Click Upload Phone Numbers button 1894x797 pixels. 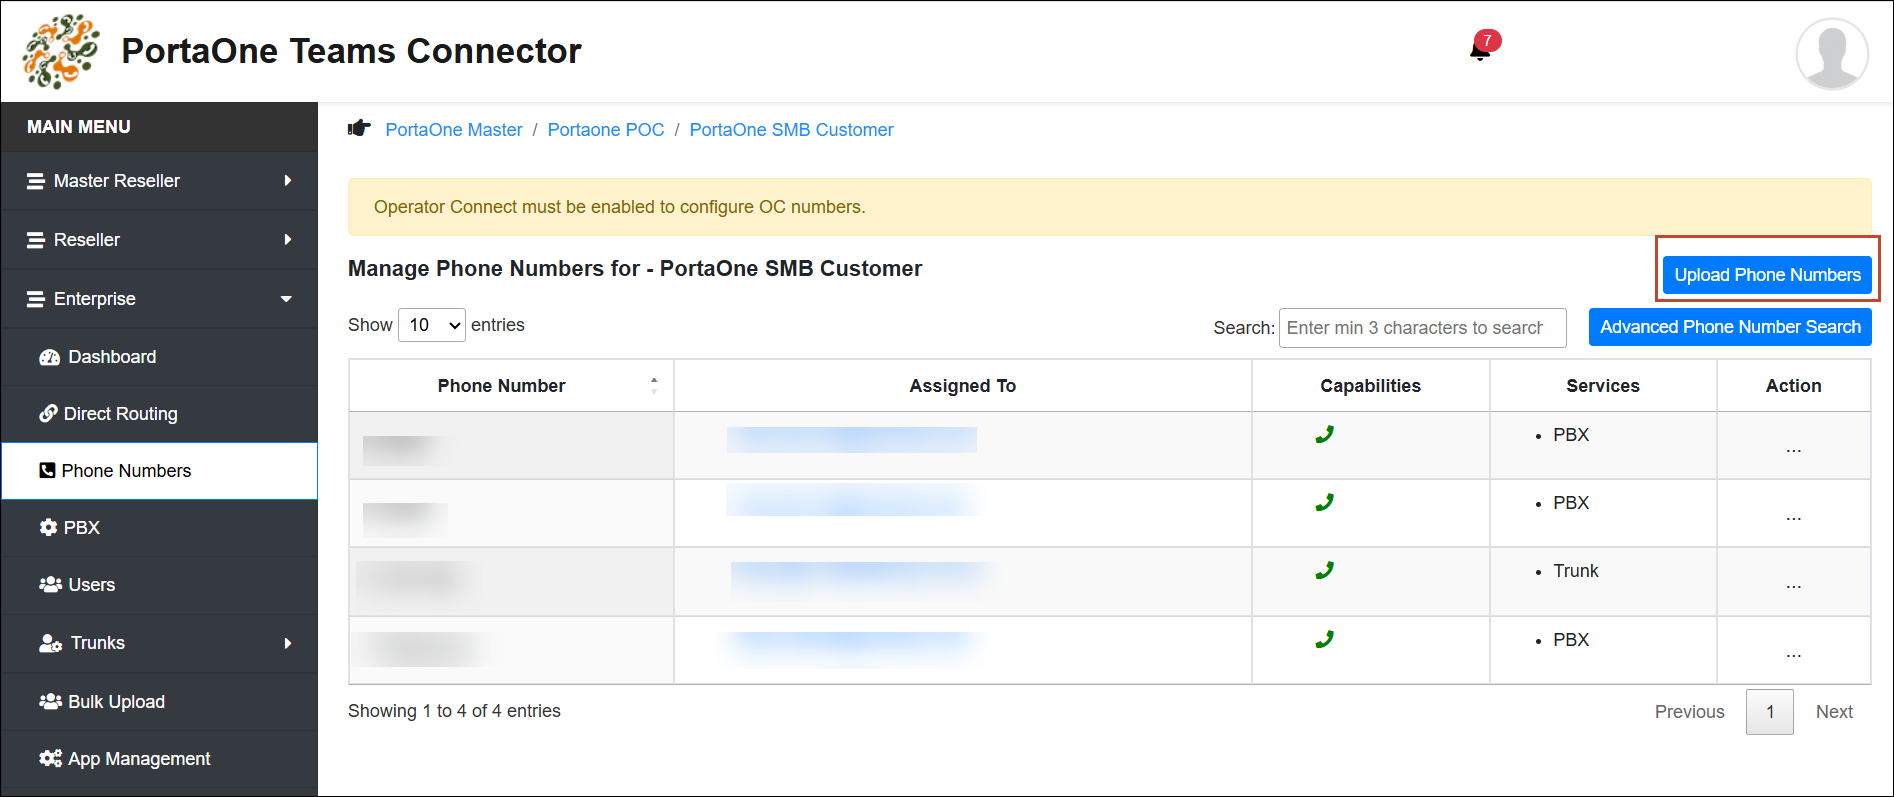[1767, 275]
